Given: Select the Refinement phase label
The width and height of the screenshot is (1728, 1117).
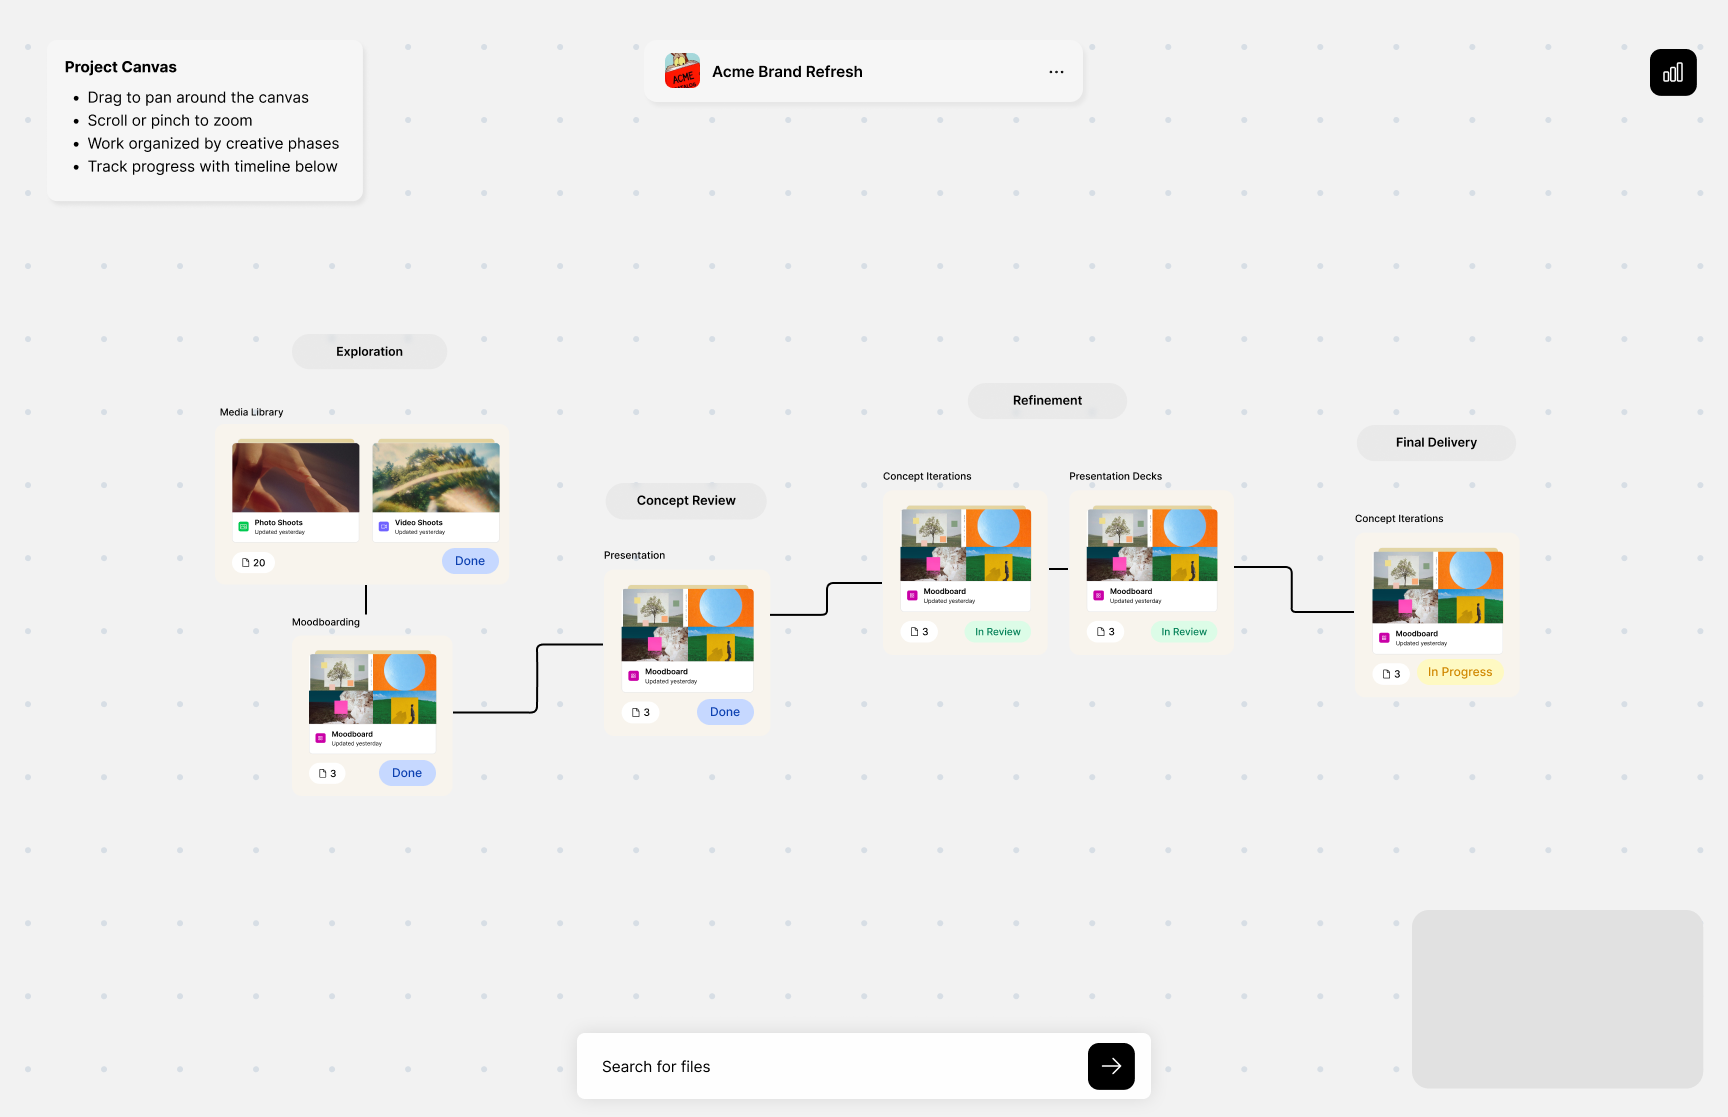Looking at the screenshot, I should coord(1047,400).
